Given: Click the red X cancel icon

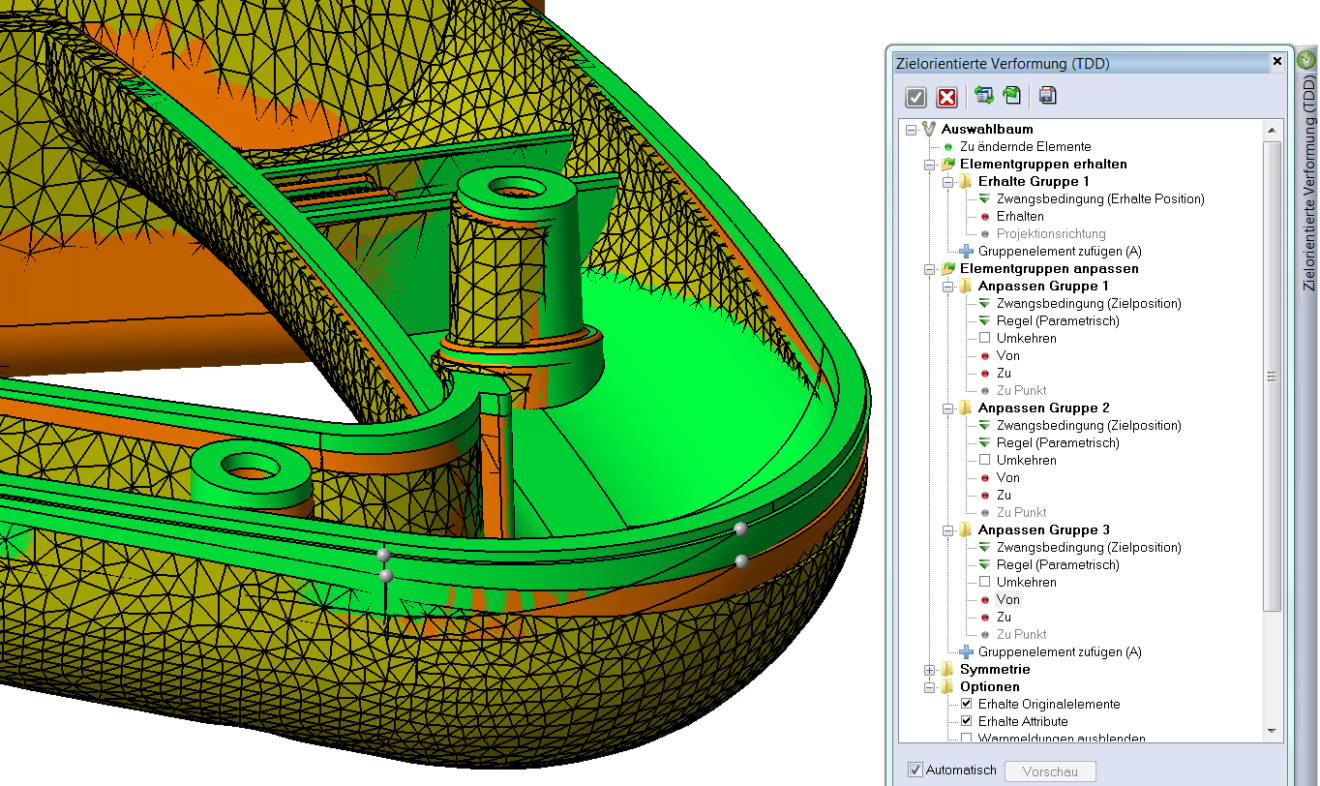Looking at the screenshot, I should tap(947, 96).
